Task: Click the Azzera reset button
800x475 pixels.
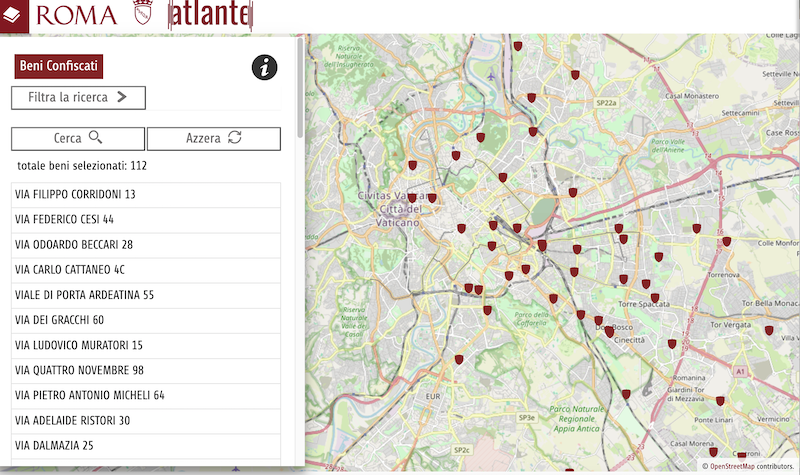Action: pos(214,138)
